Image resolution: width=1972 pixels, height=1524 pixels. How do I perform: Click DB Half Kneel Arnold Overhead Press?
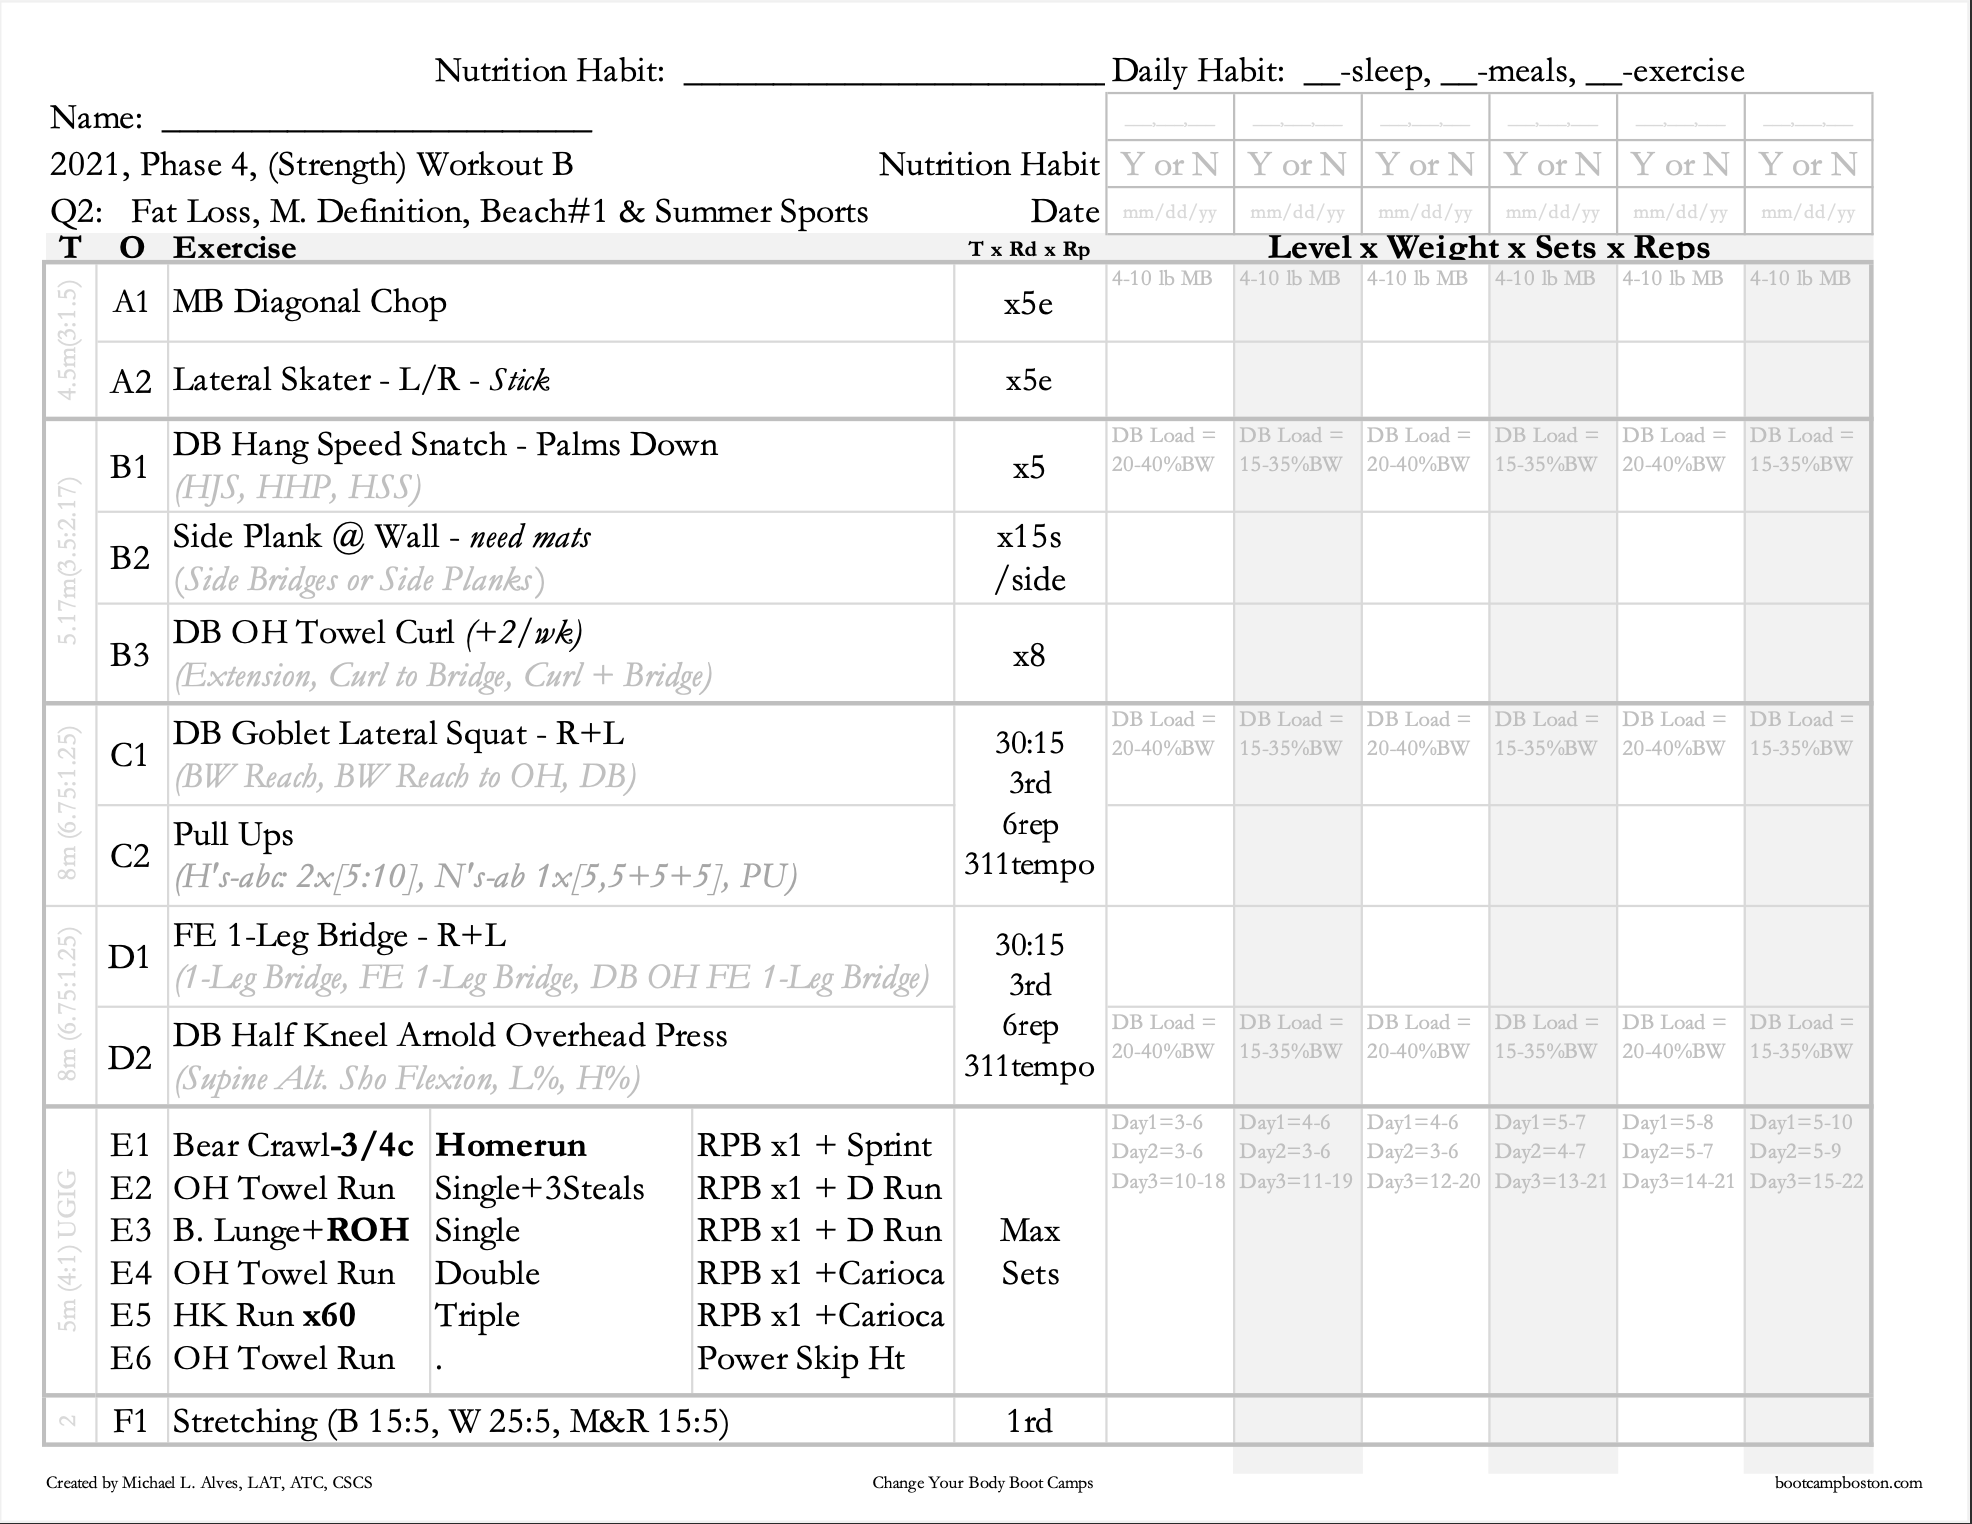[x=450, y=1036]
